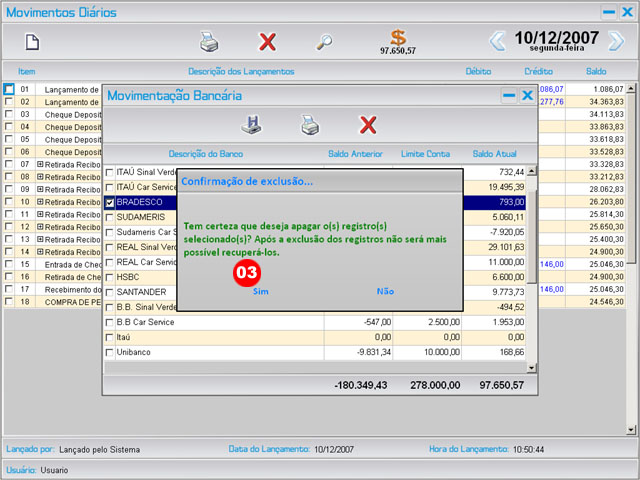Click the printer icon in Movimentos Diários toolbar
This screenshot has height=480, width=640.
click(x=209, y=42)
